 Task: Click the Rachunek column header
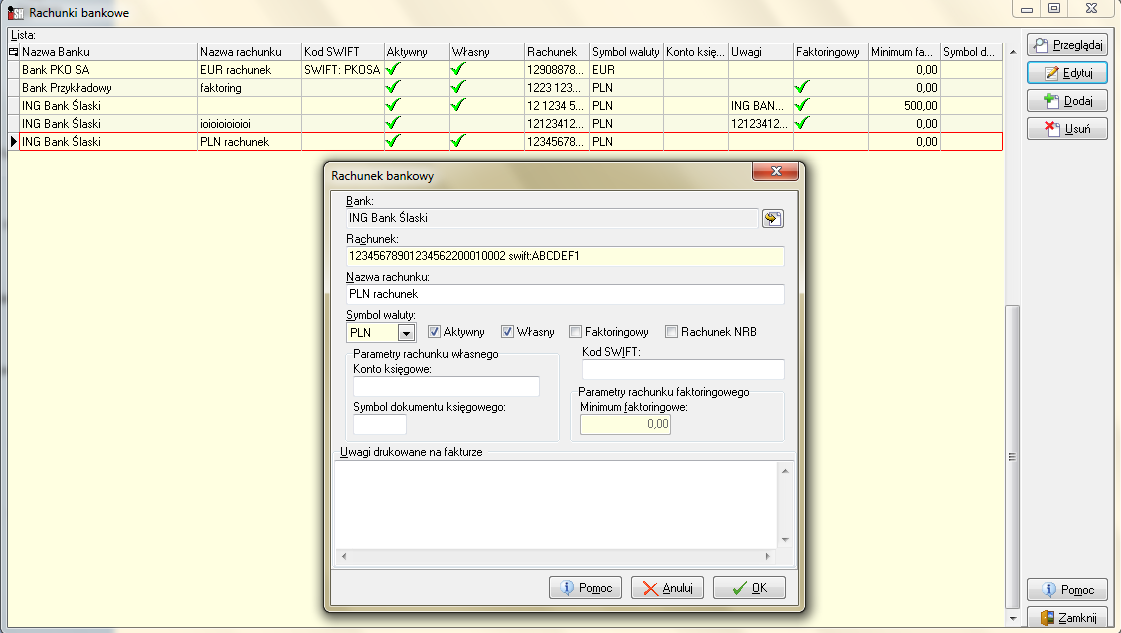(557, 51)
